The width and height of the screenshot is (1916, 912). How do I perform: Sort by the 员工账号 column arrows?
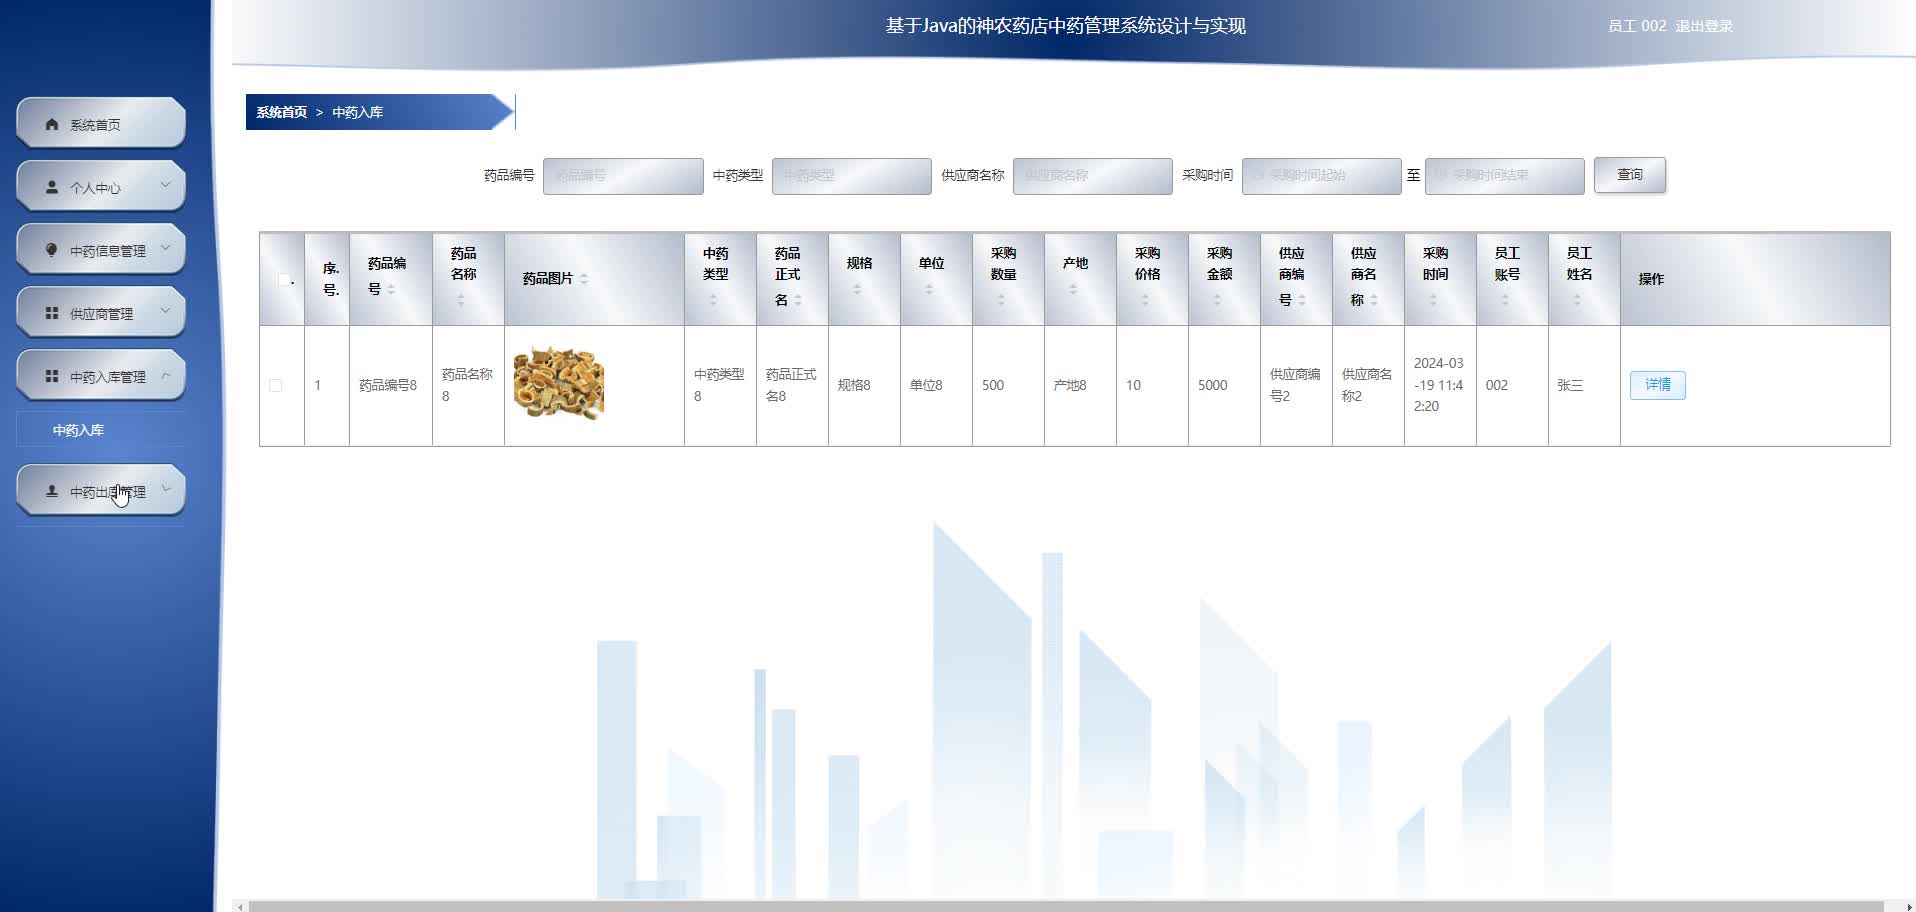[x=1505, y=300]
